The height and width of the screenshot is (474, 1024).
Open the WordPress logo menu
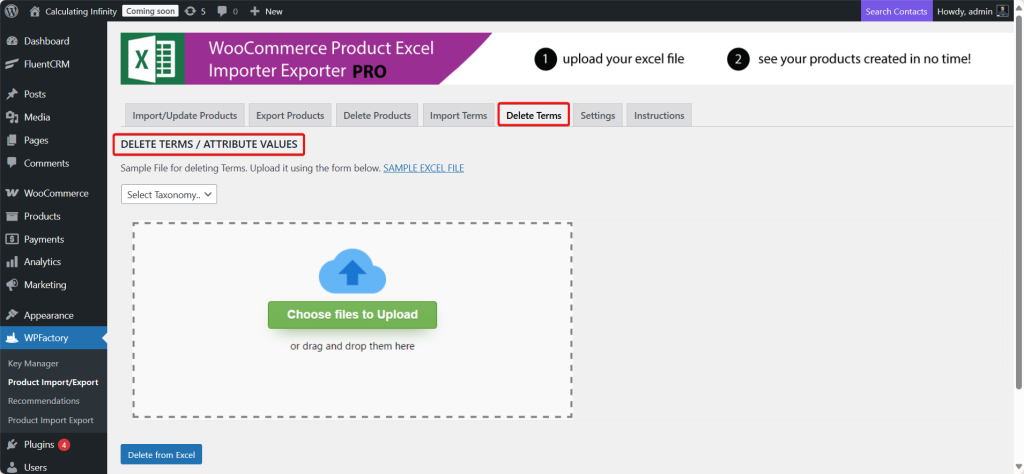coord(12,11)
